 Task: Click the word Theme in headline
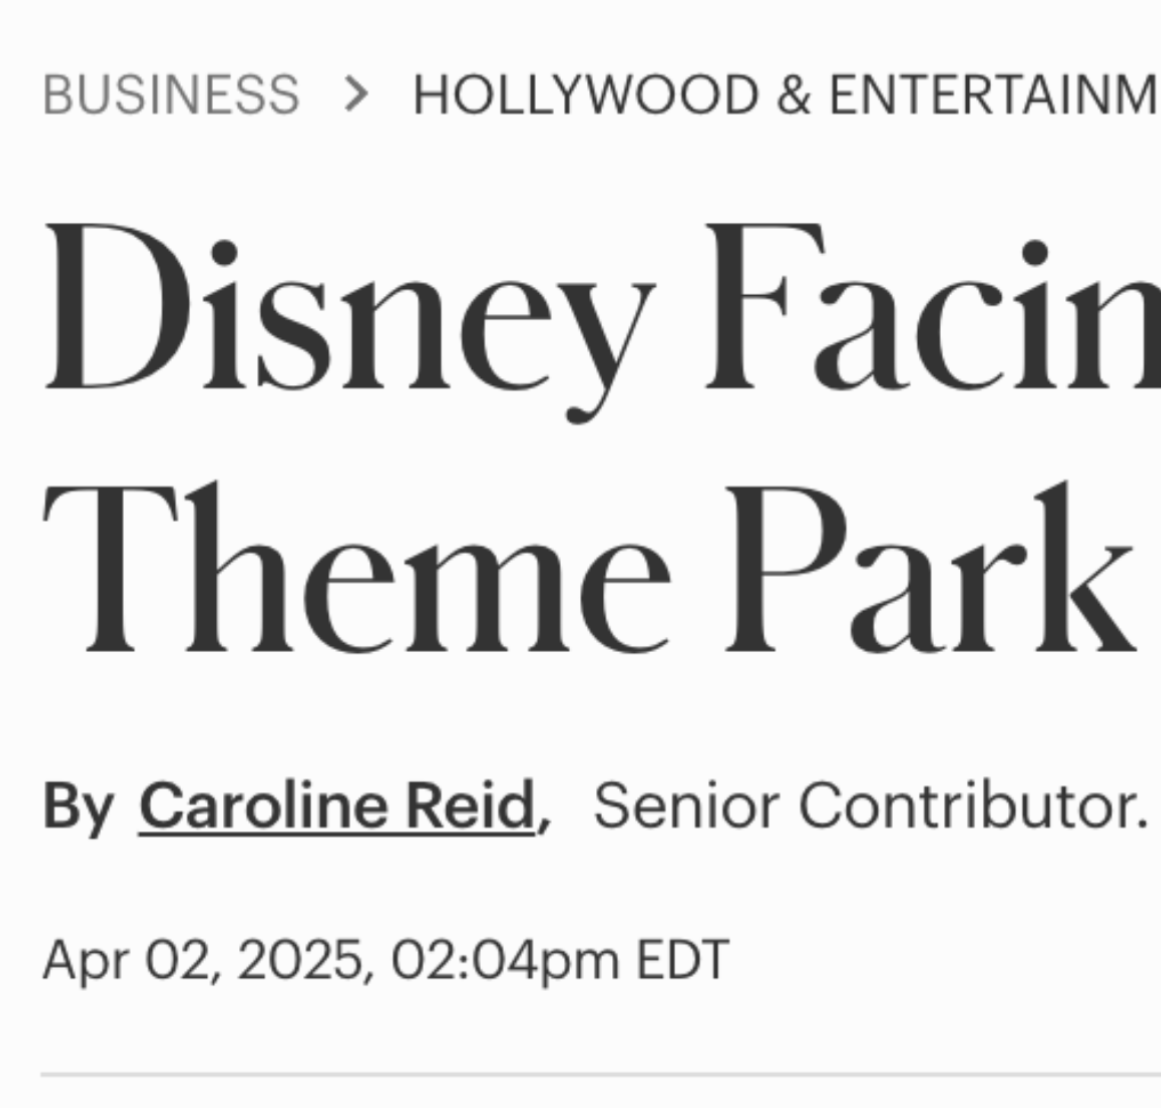coord(357,567)
